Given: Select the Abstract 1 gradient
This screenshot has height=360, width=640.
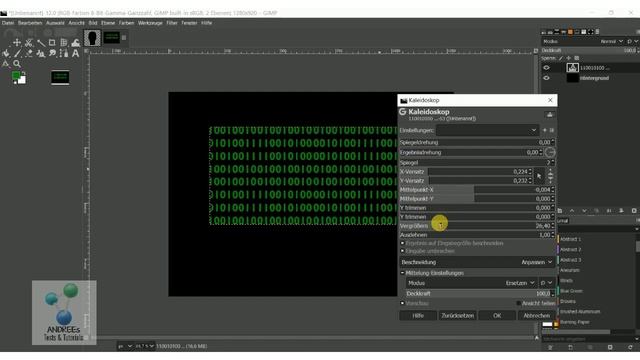Looking at the screenshot, I should 570,239.
